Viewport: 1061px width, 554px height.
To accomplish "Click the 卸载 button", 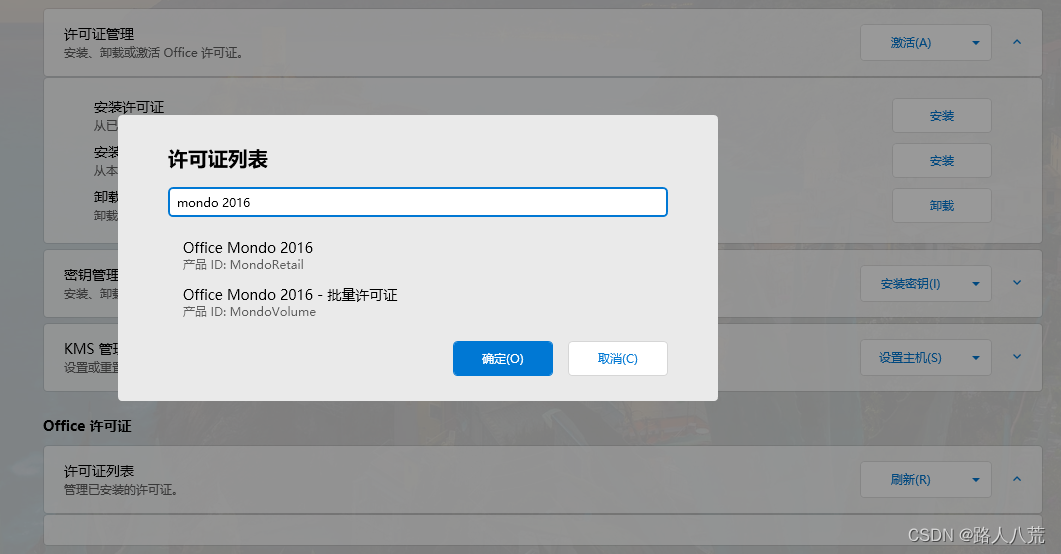I will coord(942,205).
